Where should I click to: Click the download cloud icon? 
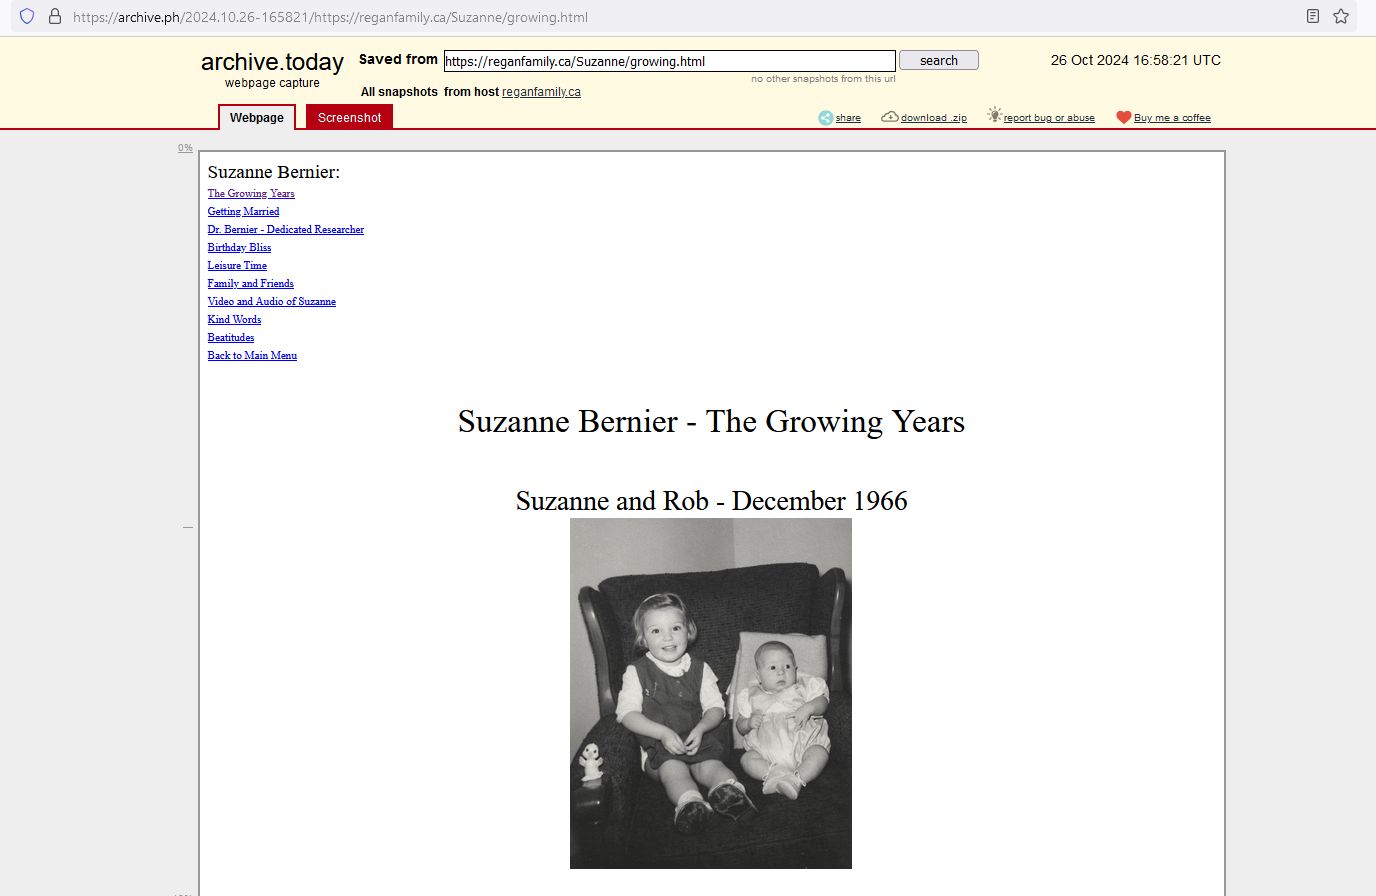(889, 117)
